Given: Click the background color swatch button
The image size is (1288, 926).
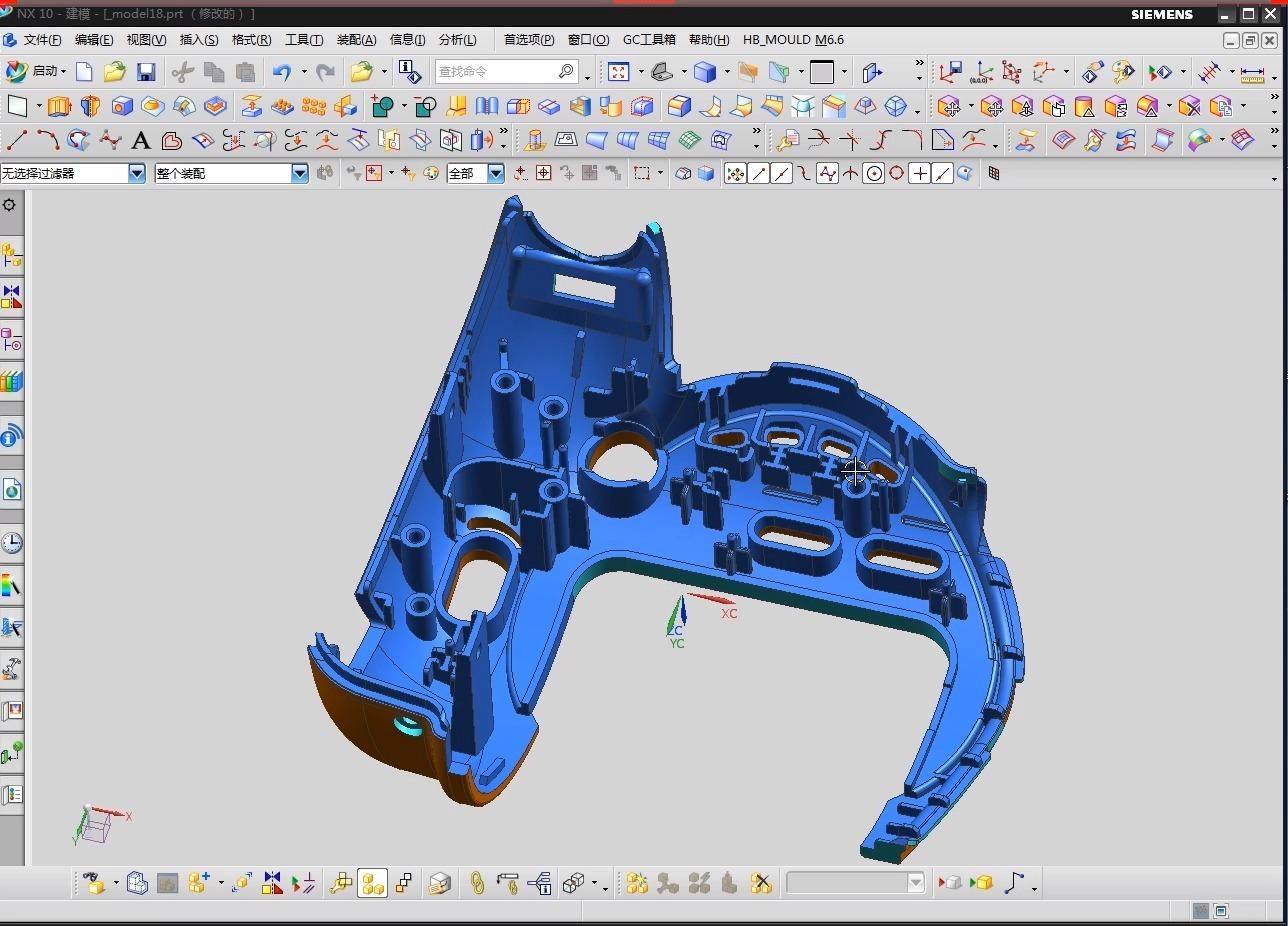Looking at the screenshot, I should point(822,72).
